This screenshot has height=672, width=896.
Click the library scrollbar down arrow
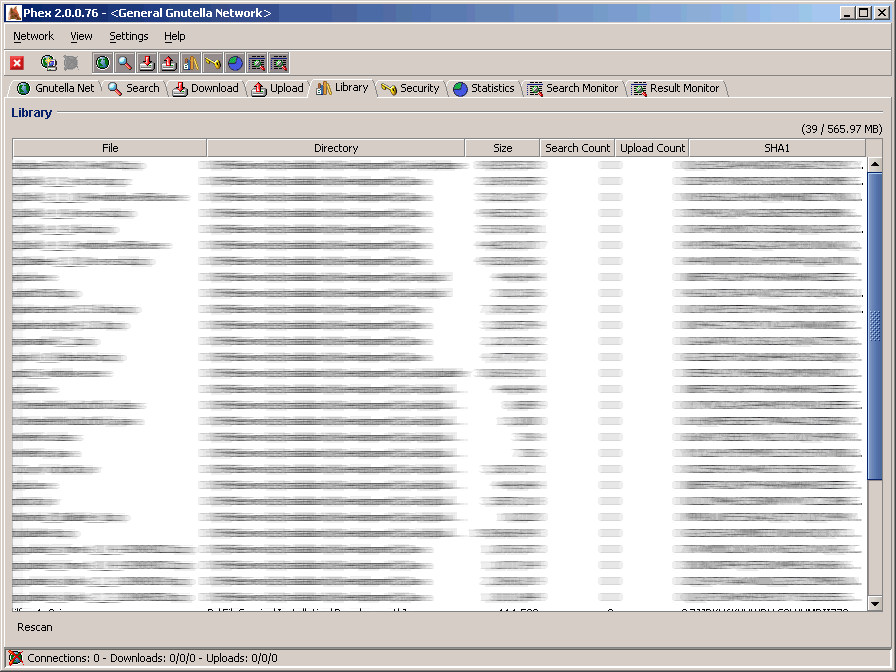pyautogui.click(x=875, y=603)
